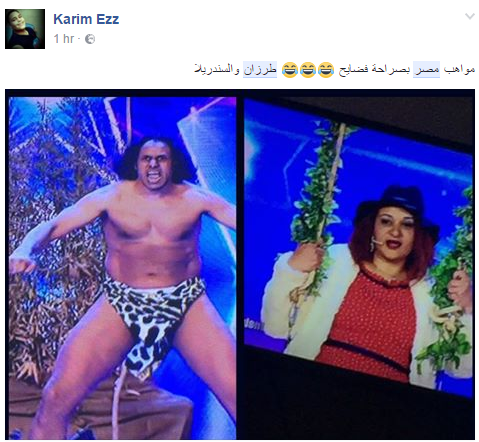Click the word مواهب in the post

tap(459, 69)
